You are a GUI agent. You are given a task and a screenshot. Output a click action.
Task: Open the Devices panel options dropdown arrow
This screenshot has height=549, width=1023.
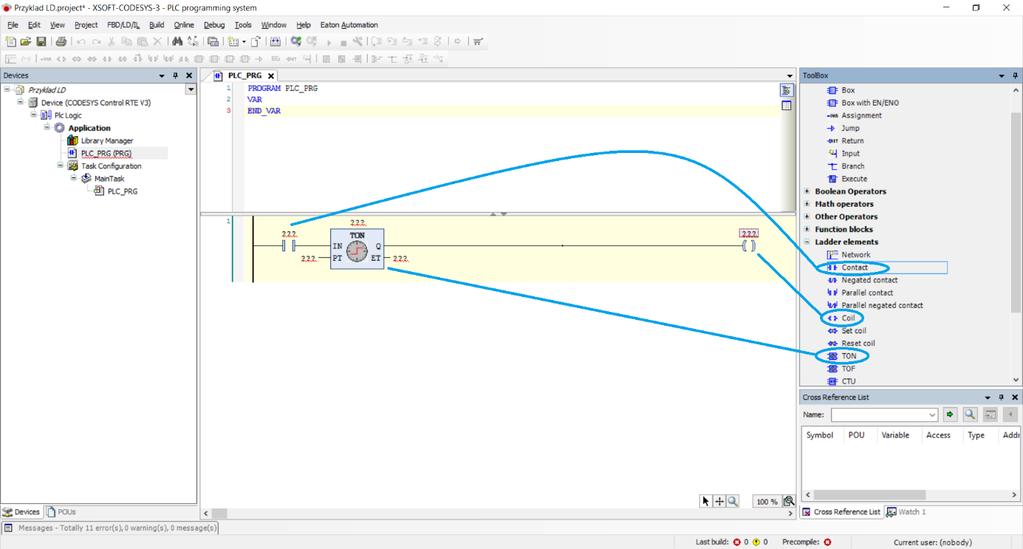pyautogui.click(x=162, y=76)
